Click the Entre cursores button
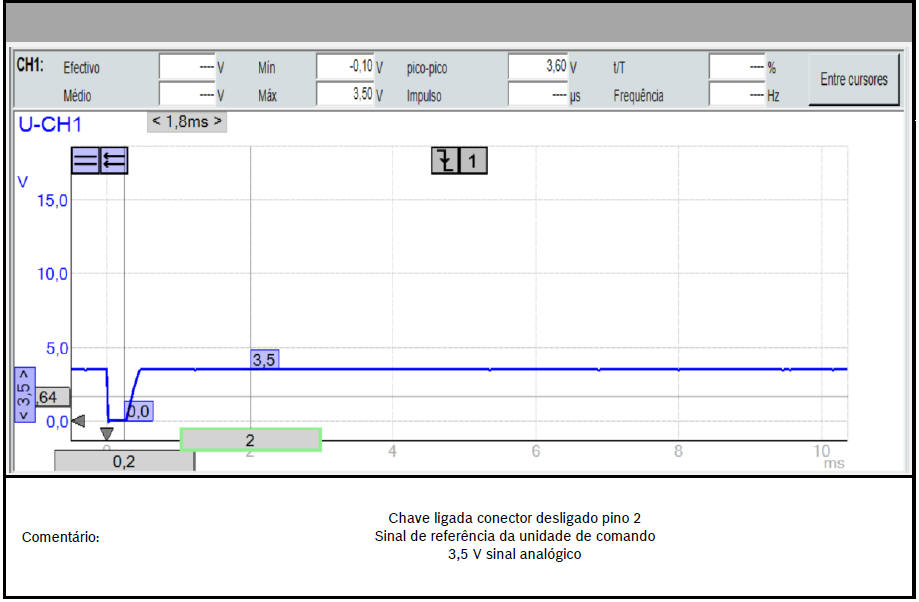The height and width of the screenshot is (602, 919). pyautogui.click(x=853, y=80)
